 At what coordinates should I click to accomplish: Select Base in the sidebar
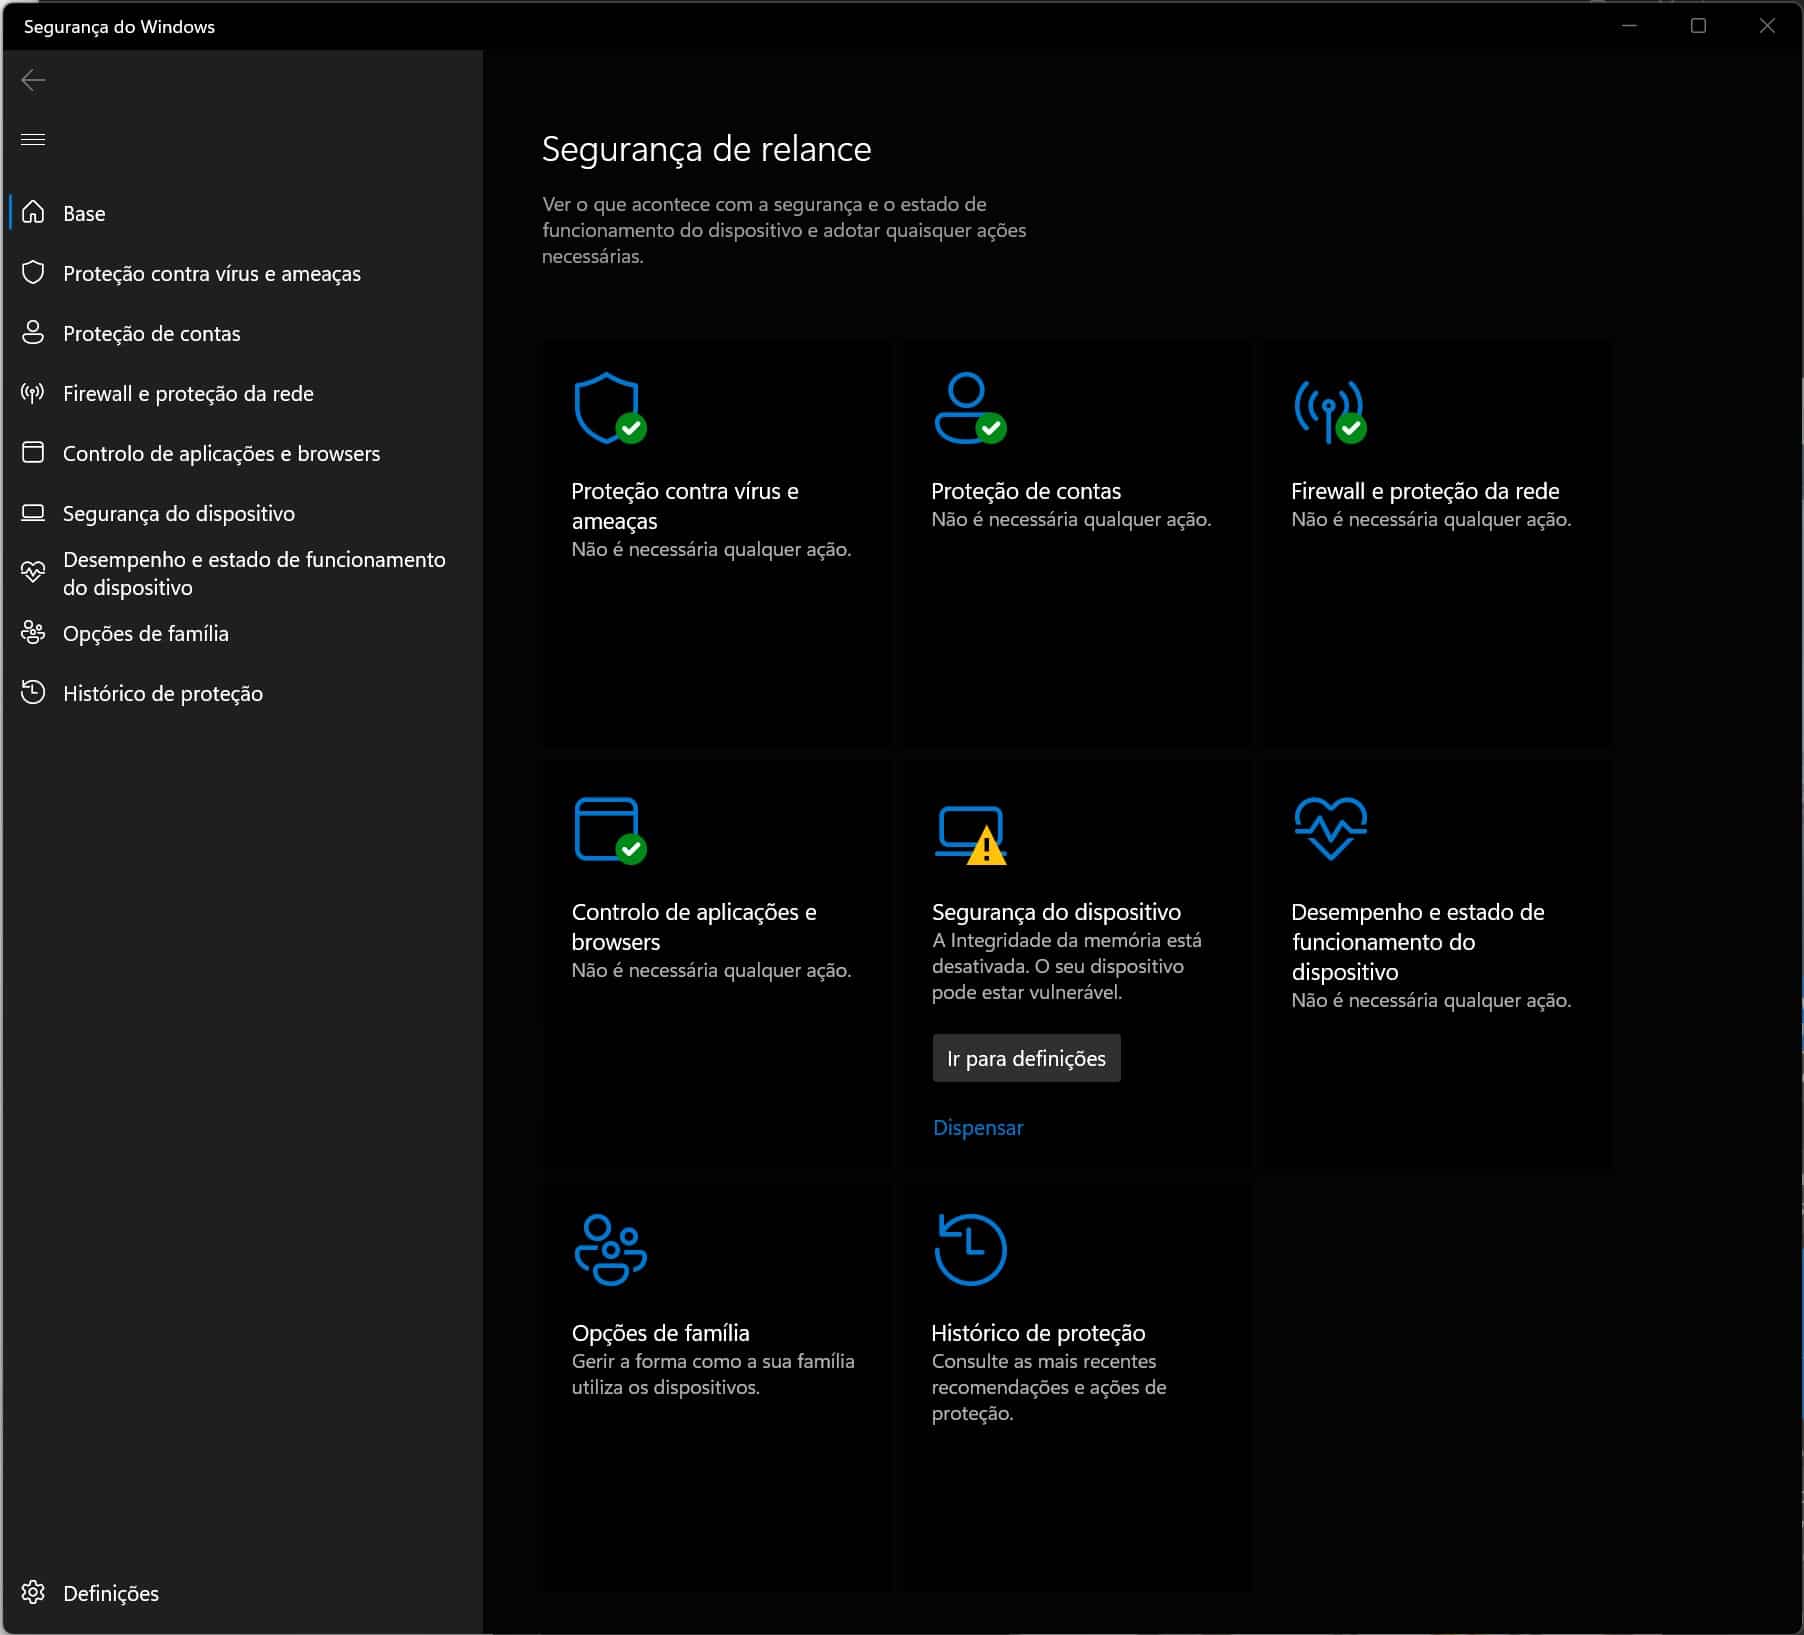pos(84,213)
